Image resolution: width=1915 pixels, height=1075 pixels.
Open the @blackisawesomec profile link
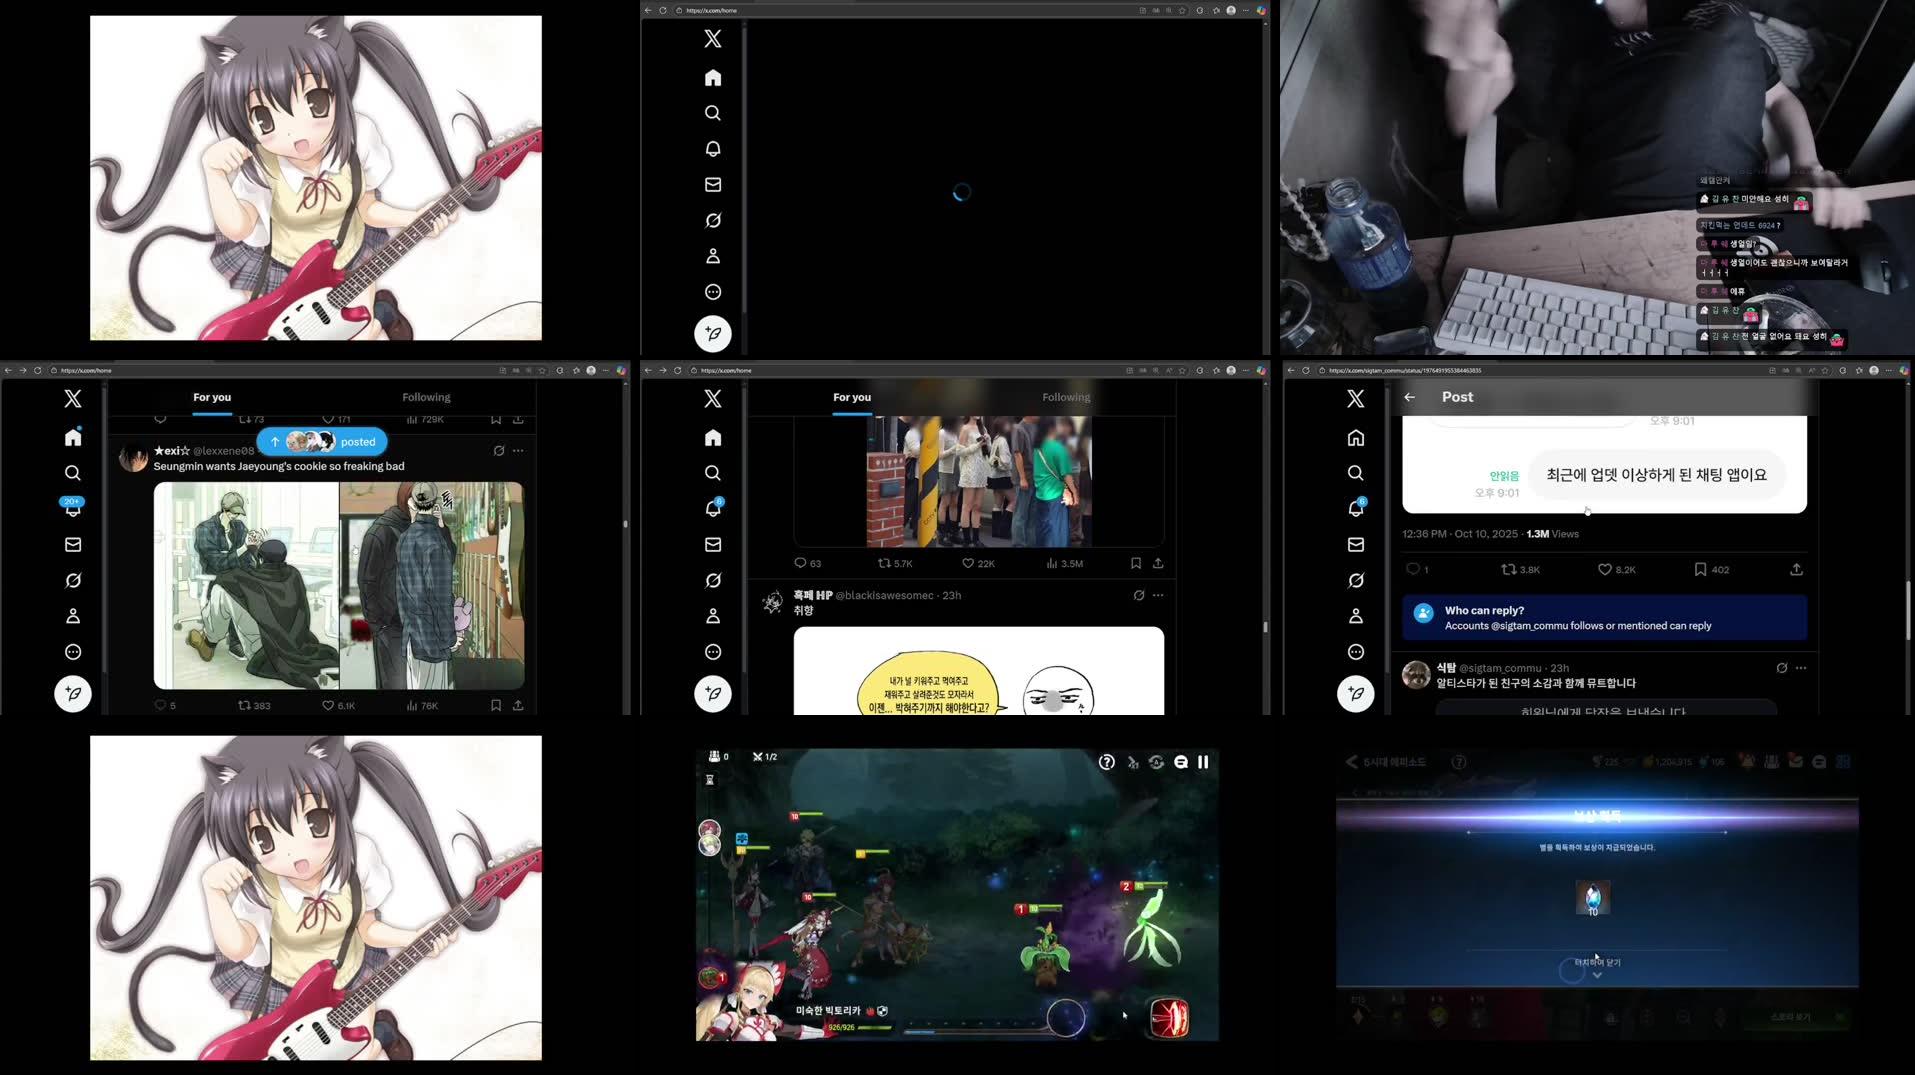pyautogui.click(x=883, y=595)
